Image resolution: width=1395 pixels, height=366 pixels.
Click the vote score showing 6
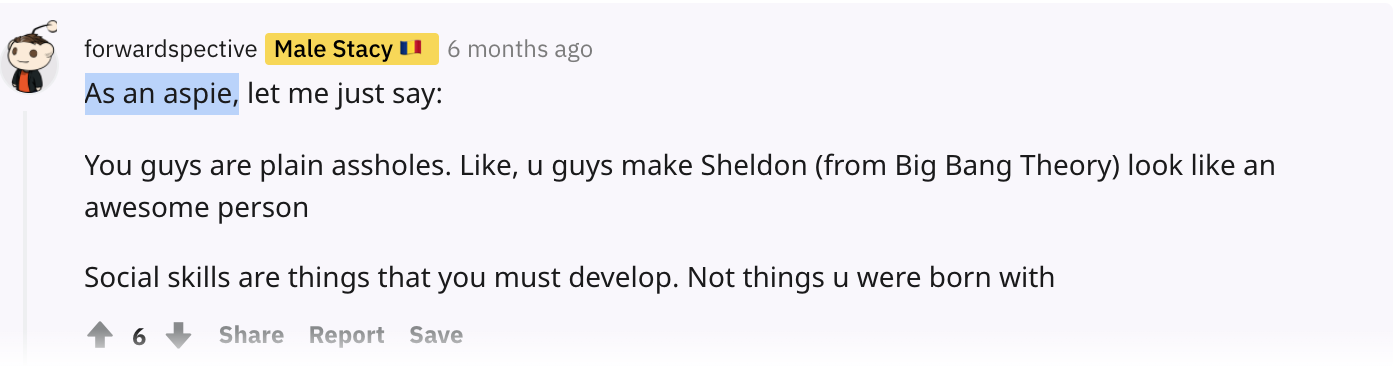coord(139,336)
